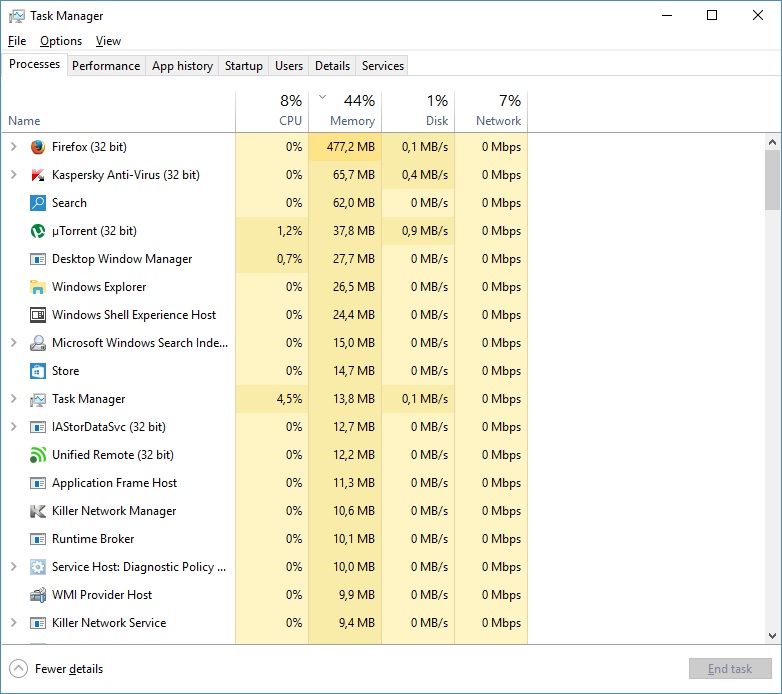Switch to the Details tab
This screenshot has height=694, width=782.
[332, 66]
